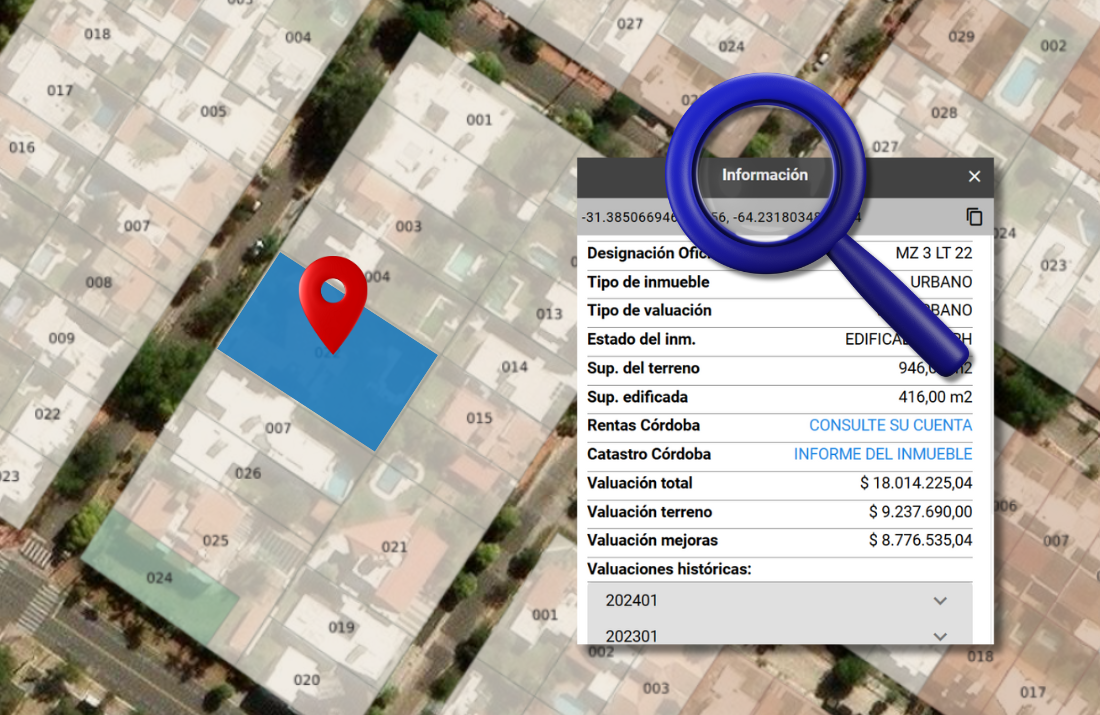Select parcel 009 on the map
The width and height of the screenshot is (1100, 715).
[62, 338]
